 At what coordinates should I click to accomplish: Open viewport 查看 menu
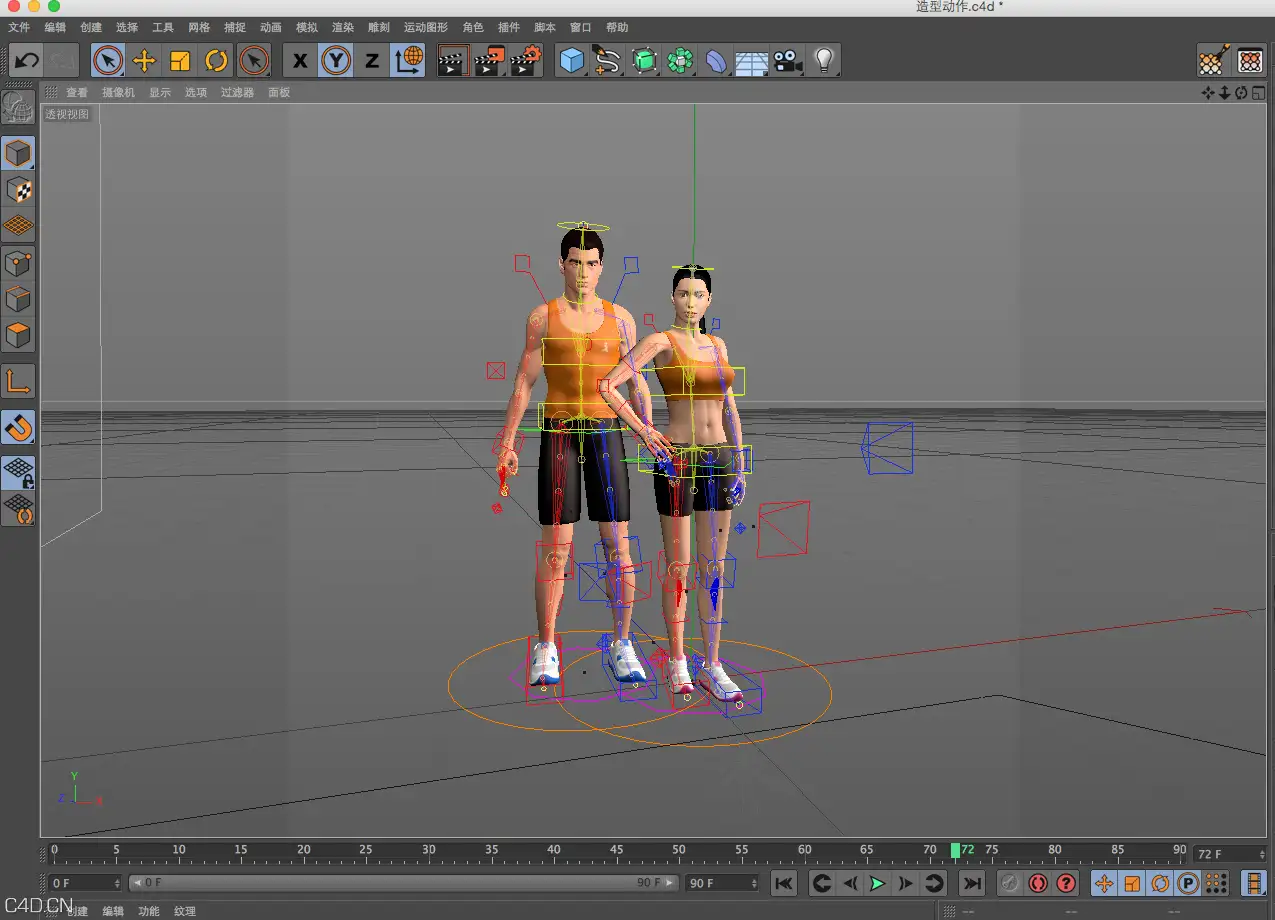(x=77, y=93)
